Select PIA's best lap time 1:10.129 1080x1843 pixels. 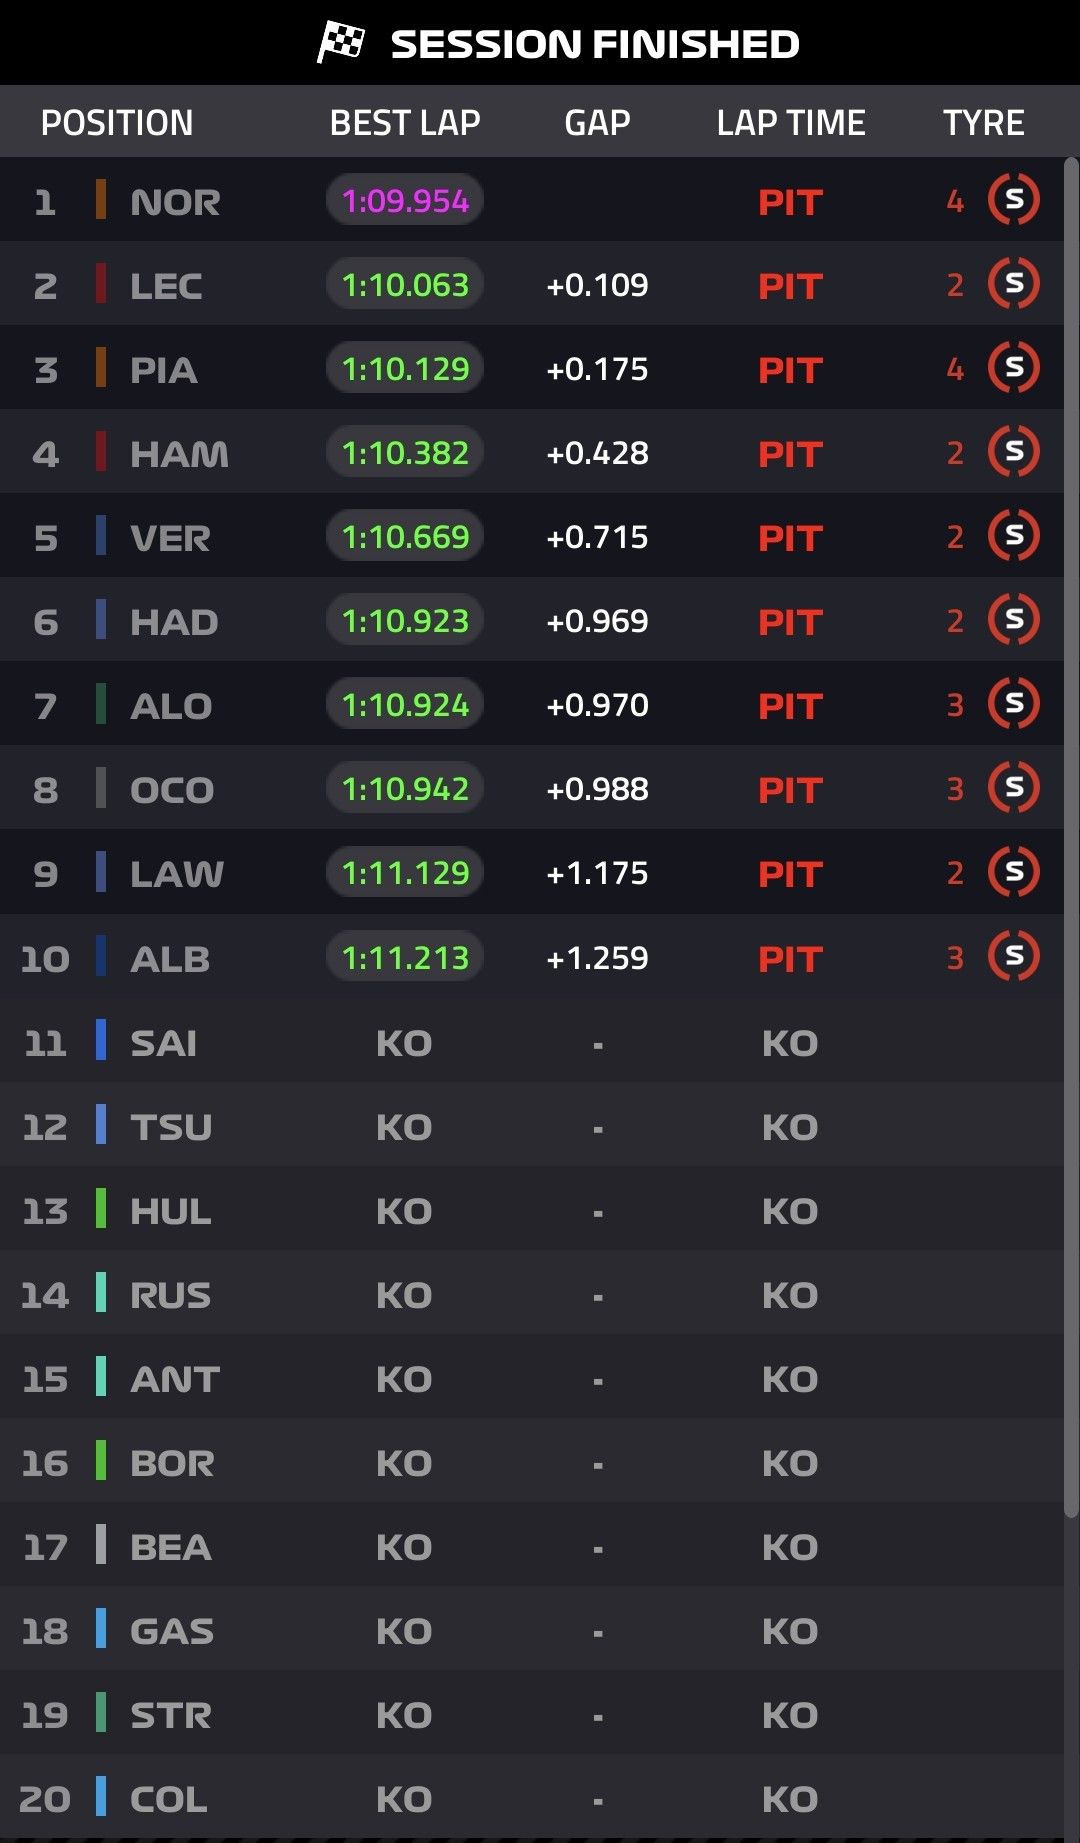coord(405,369)
